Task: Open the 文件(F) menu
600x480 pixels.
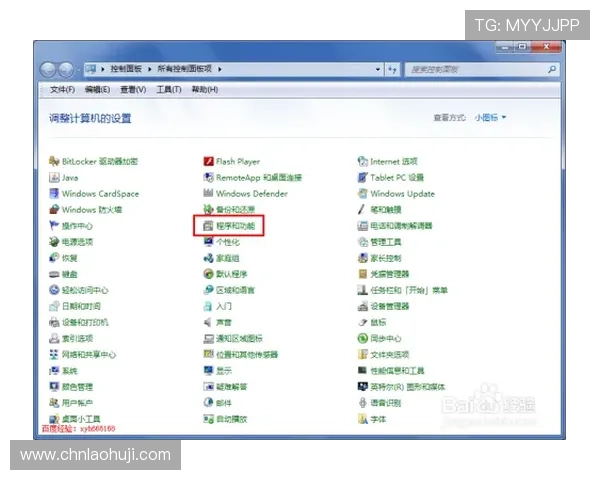Action: tap(62, 90)
